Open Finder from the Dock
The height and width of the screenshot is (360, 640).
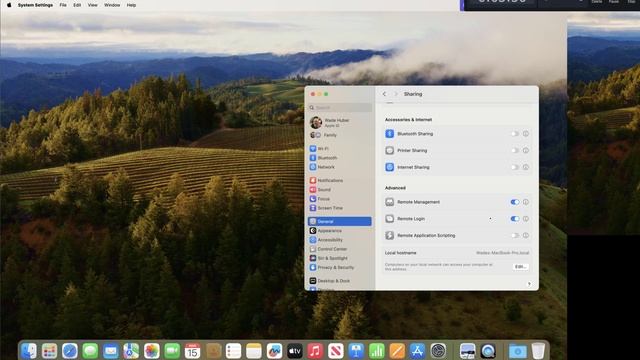pos(29,351)
